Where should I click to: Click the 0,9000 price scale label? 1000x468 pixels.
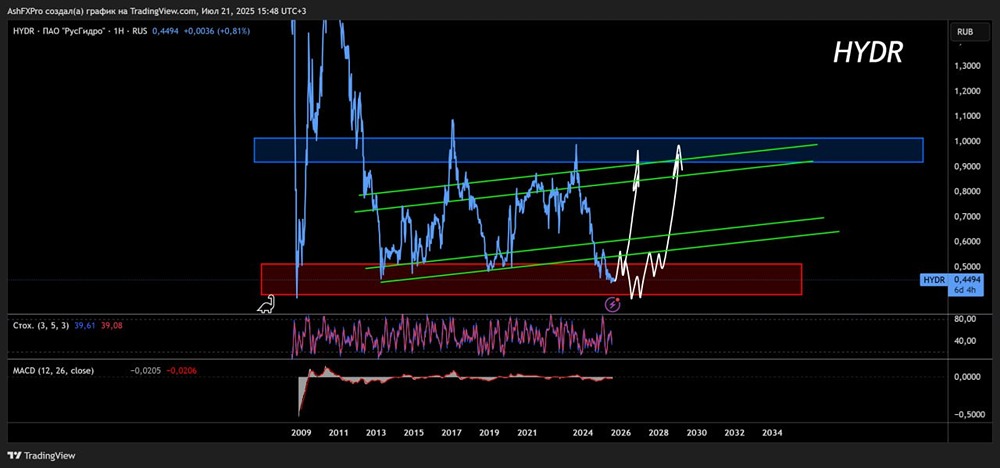pyautogui.click(x=967, y=166)
